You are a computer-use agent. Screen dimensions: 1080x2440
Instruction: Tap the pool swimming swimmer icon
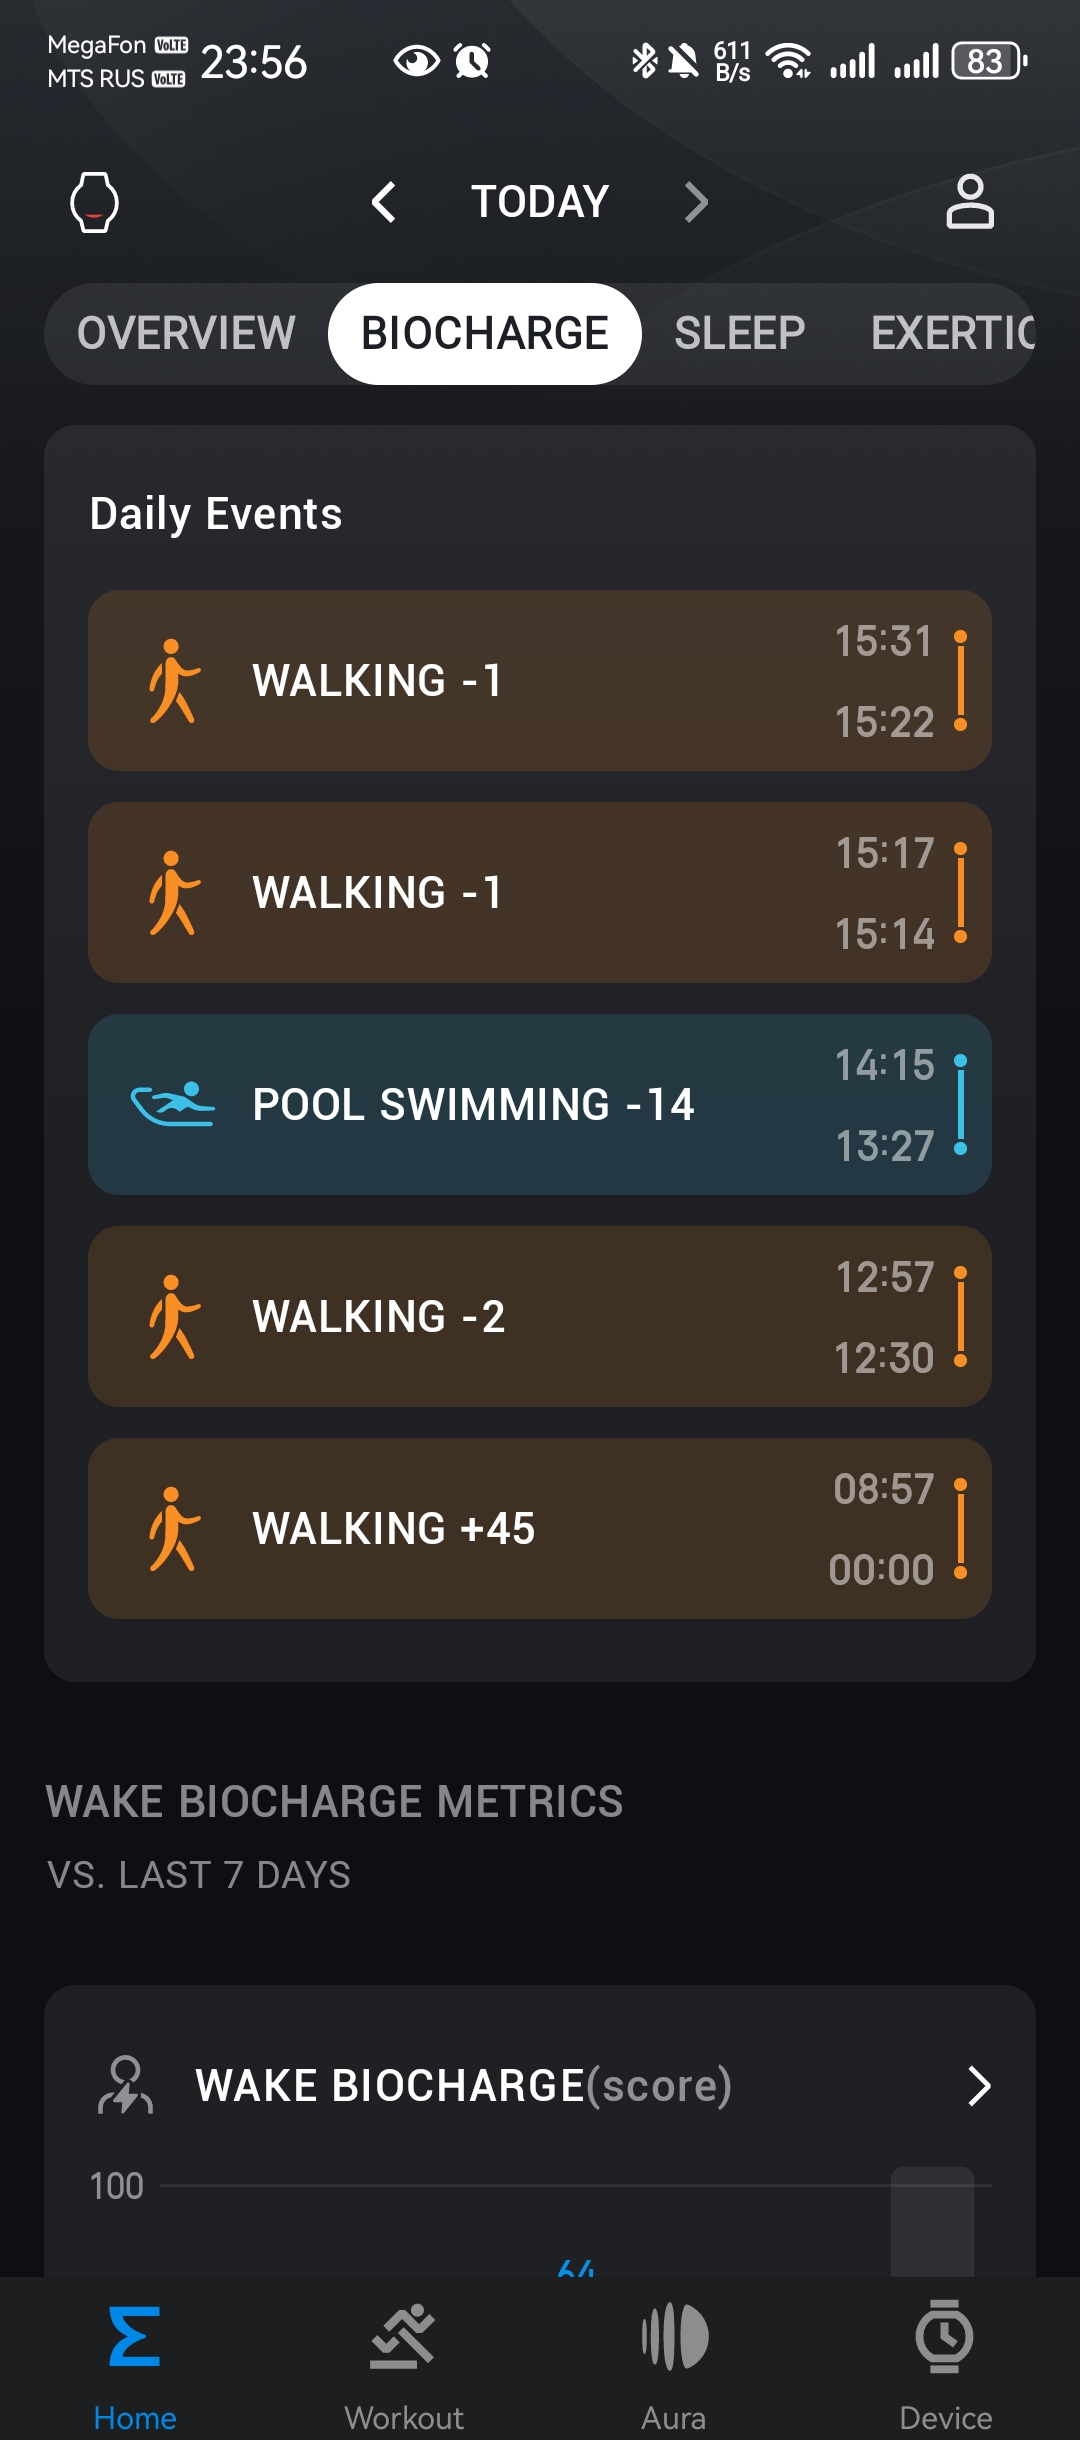point(173,1104)
